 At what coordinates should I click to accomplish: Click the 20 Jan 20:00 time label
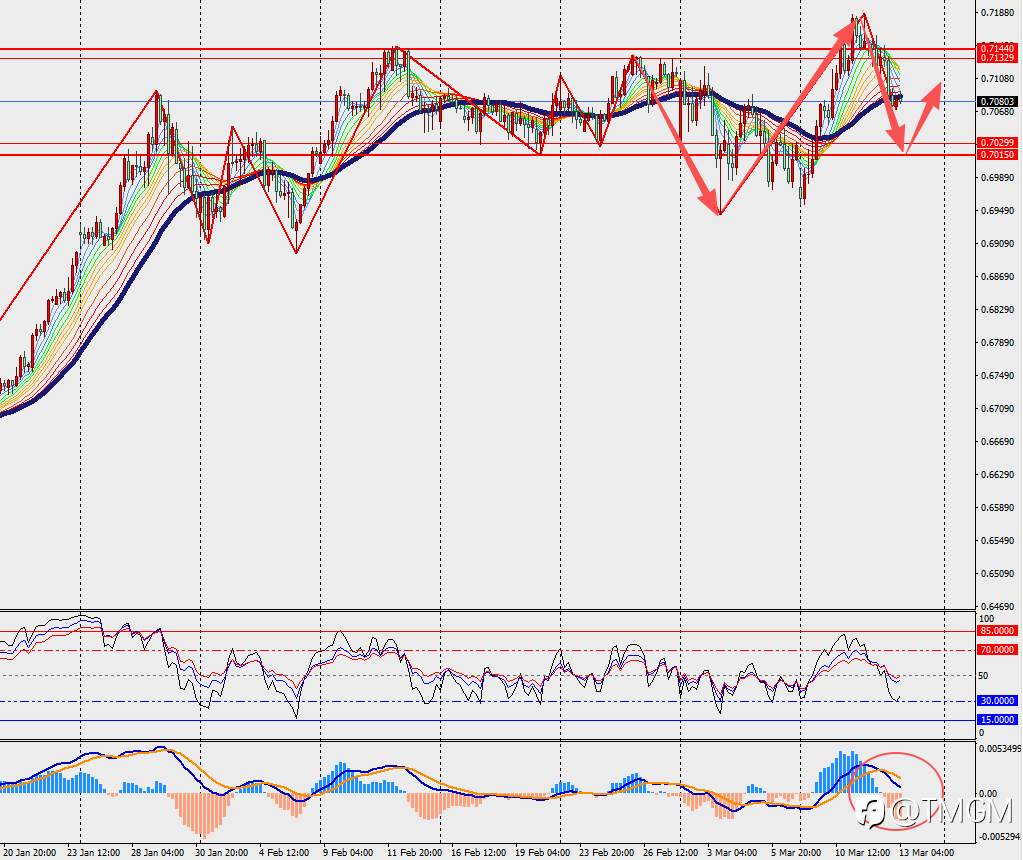29,853
